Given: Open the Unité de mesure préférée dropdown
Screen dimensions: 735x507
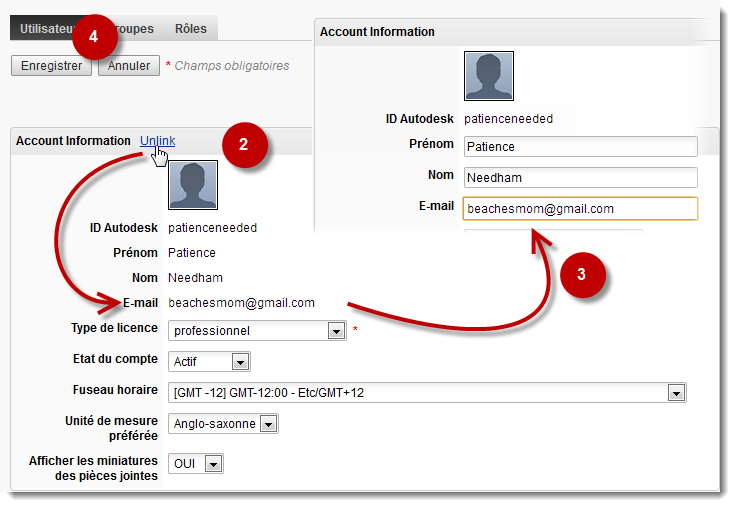Looking at the screenshot, I should point(223,424).
